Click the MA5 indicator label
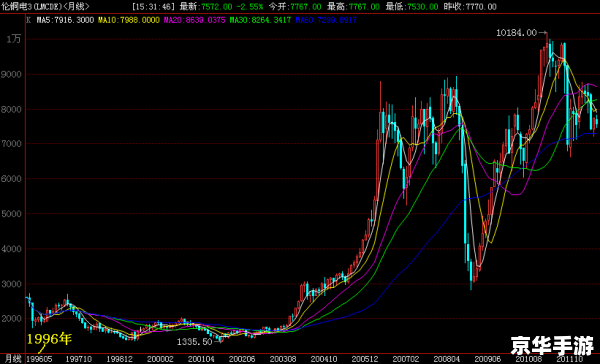The height and width of the screenshot is (364, 600). (x=65, y=20)
